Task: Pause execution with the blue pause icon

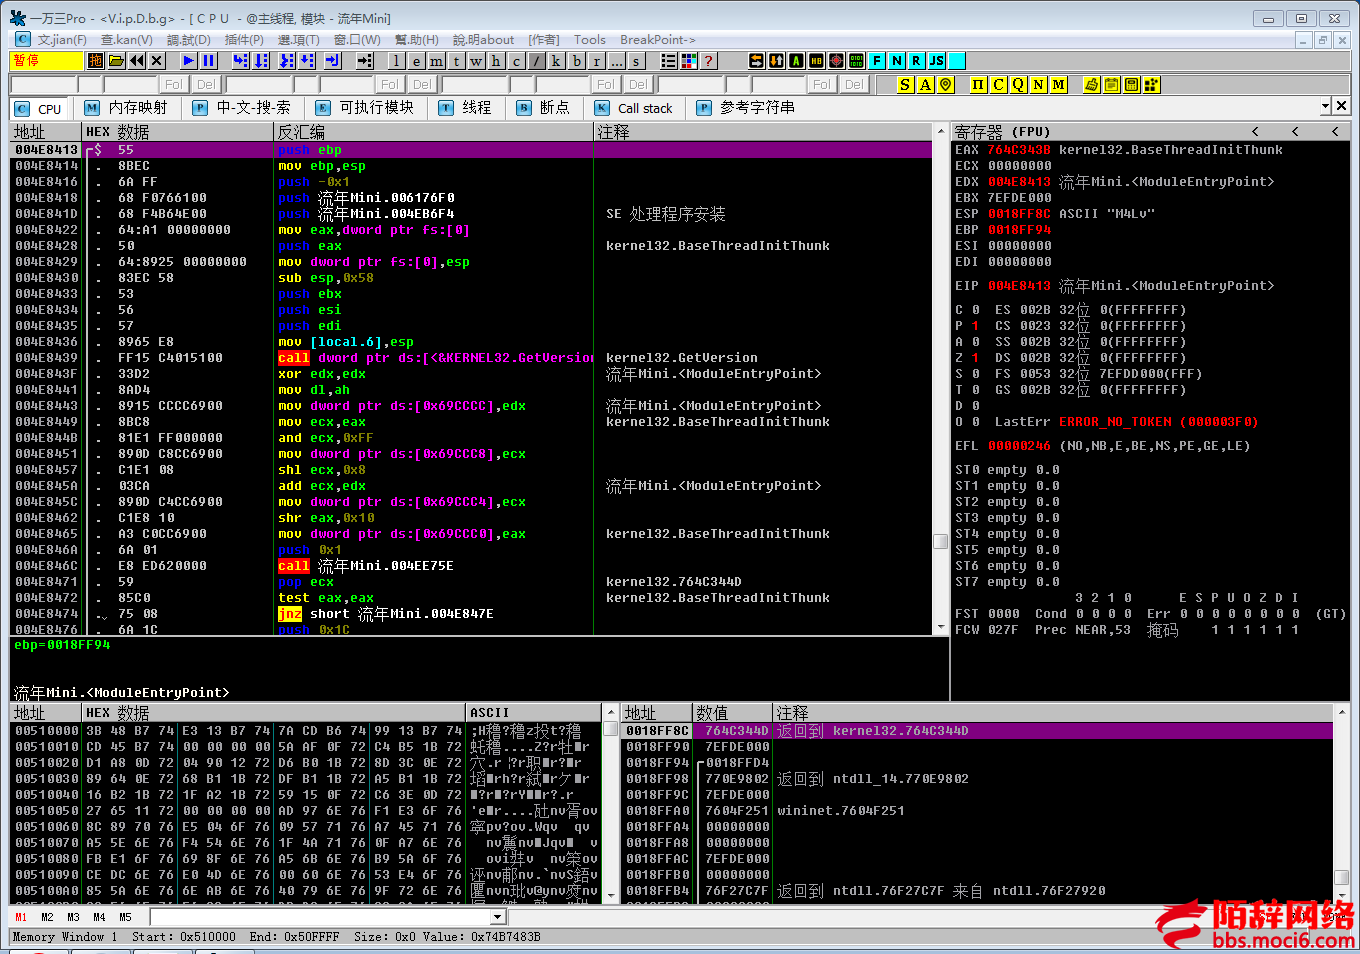Action: [209, 60]
